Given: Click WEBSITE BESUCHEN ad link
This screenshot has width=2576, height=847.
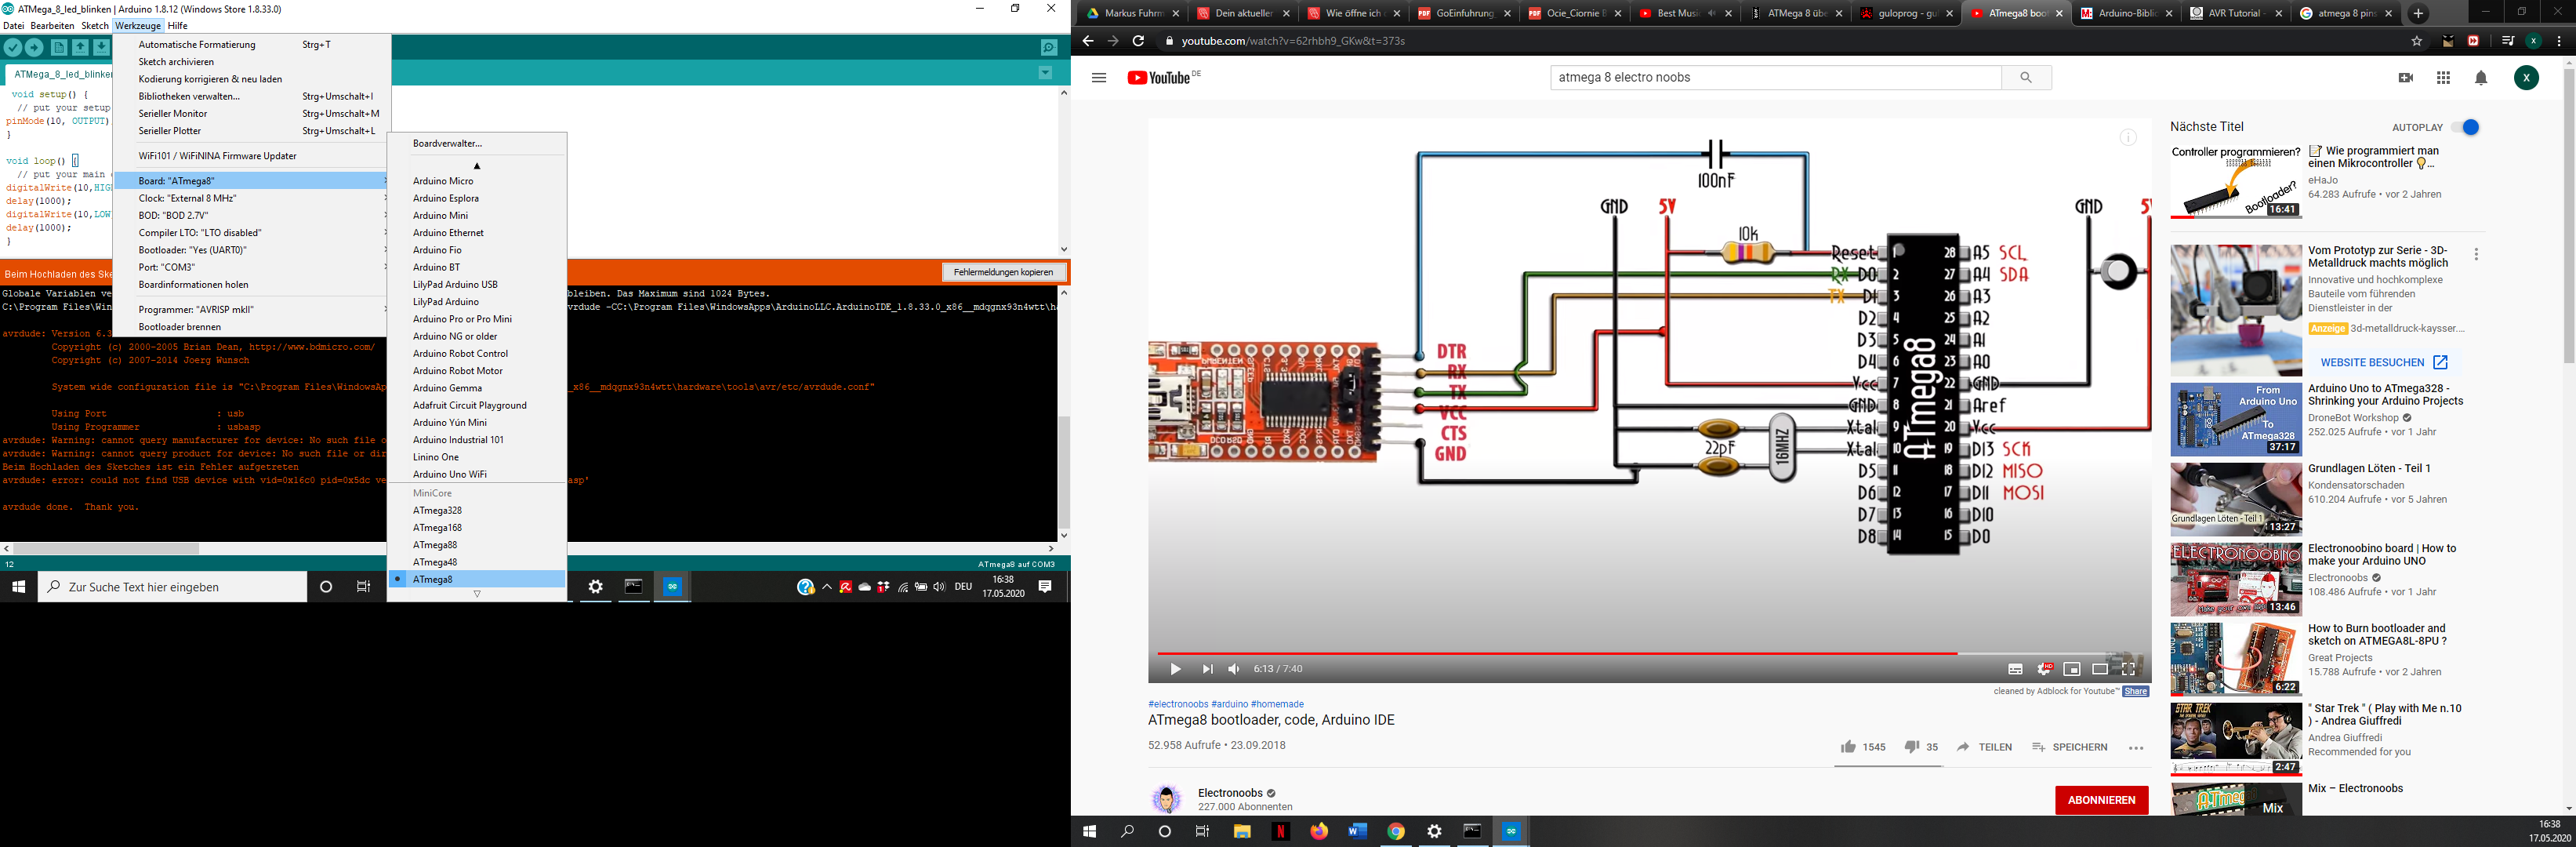Looking at the screenshot, I should (2384, 362).
